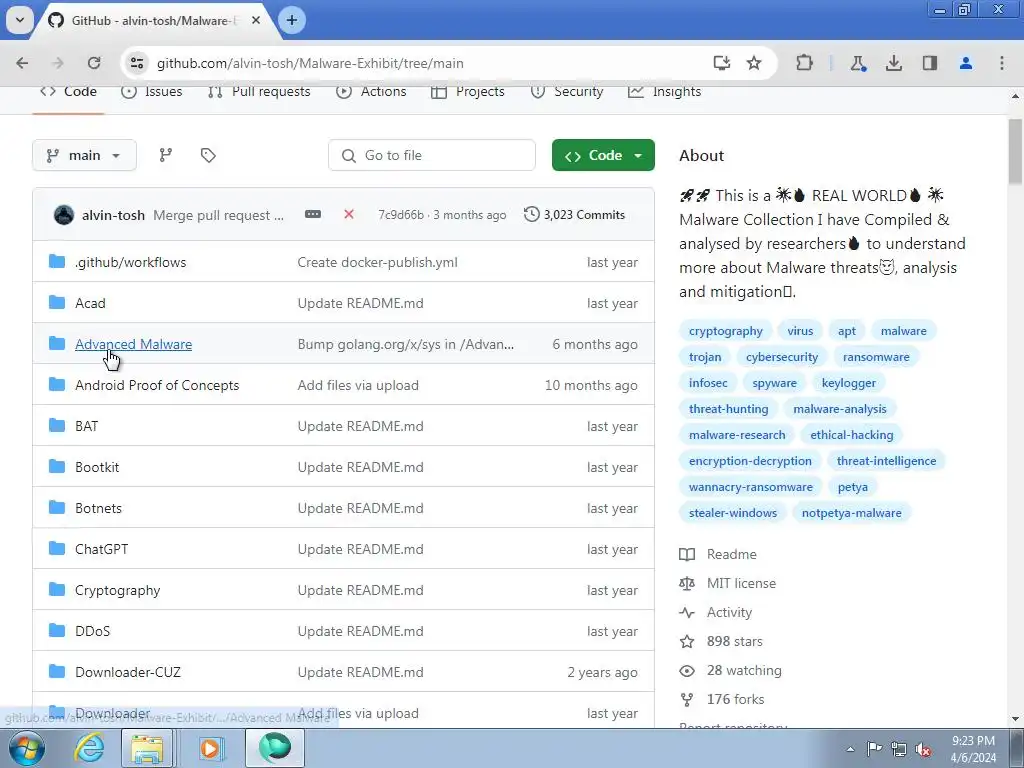Screen dimensions: 1024x768
Task: Open the Downloads icon in toolbar
Action: pos(894,63)
